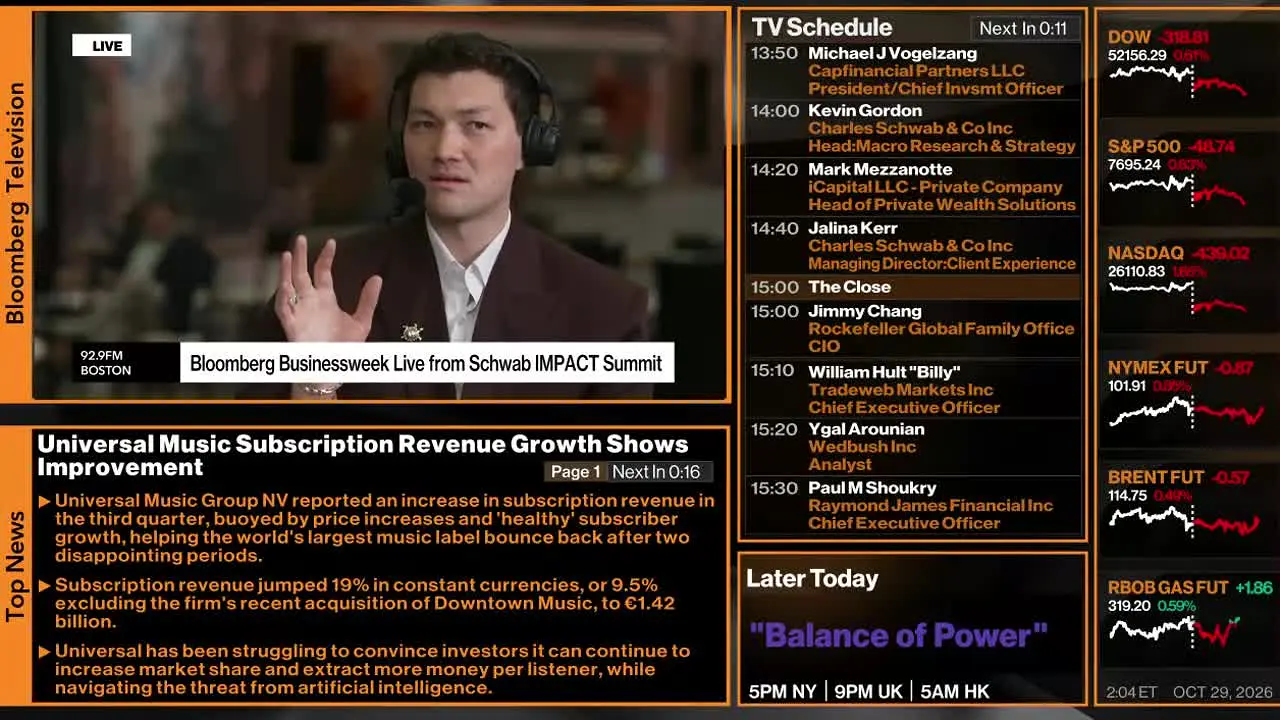Viewport: 1280px width, 720px height.
Task: Click the BRENT FUT price 114.75
Action: pyautogui.click(x=1128, y=495)
